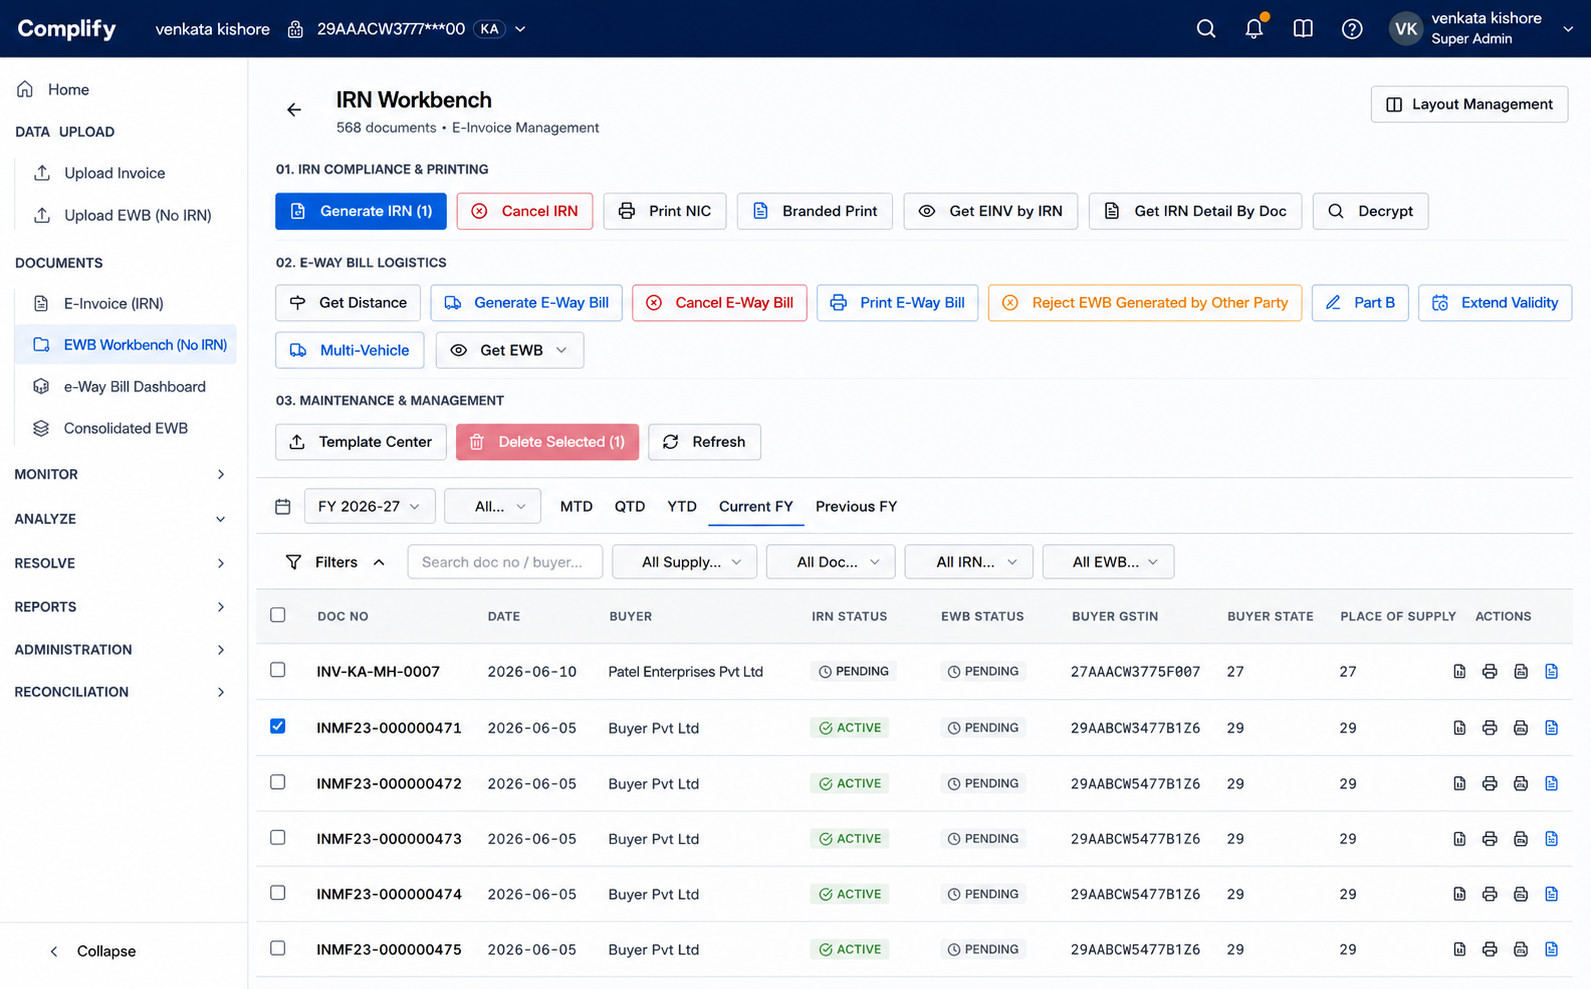Toggle the select-all checkbox in table header

pos(278,615)
